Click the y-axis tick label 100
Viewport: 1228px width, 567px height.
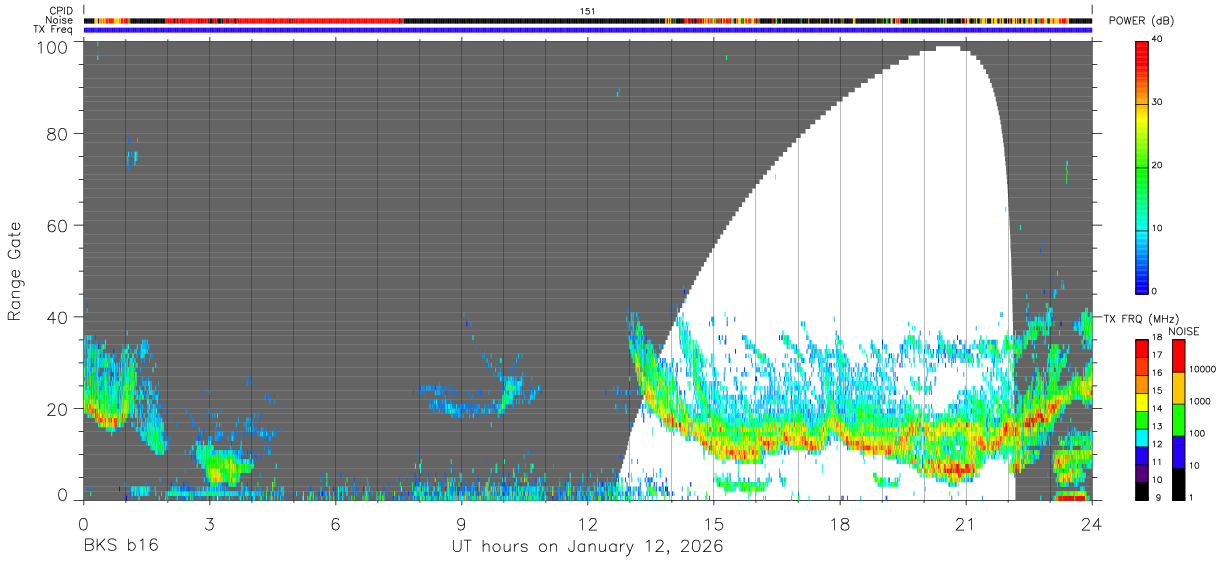[x=55, y=47]
